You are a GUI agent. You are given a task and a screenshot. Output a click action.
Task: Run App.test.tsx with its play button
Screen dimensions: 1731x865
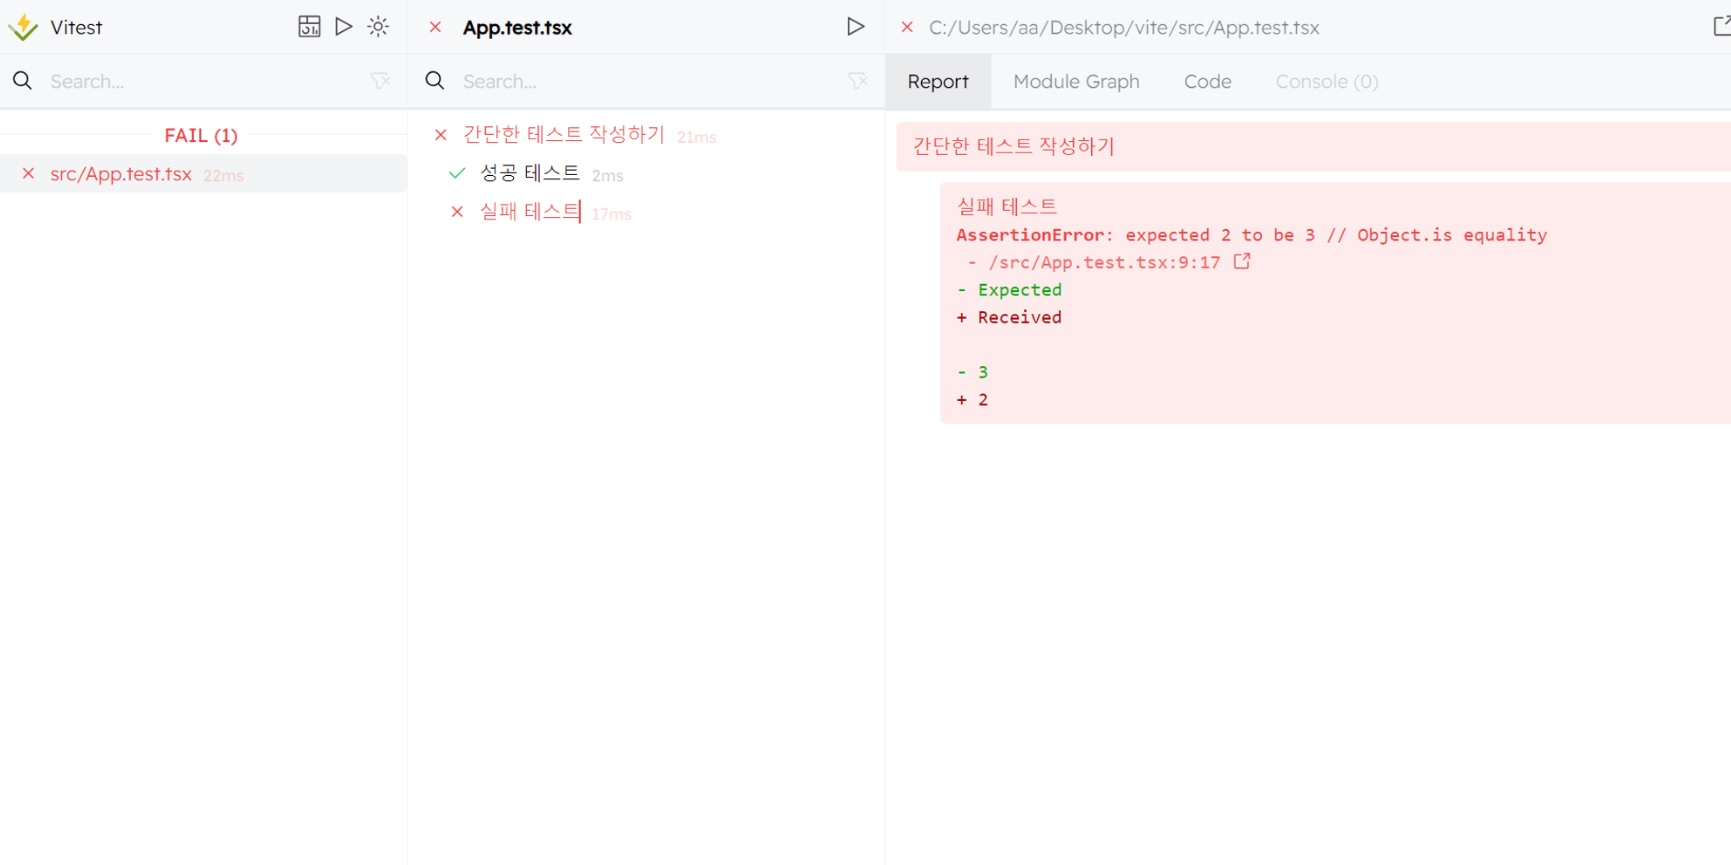(x=855, y=27)
